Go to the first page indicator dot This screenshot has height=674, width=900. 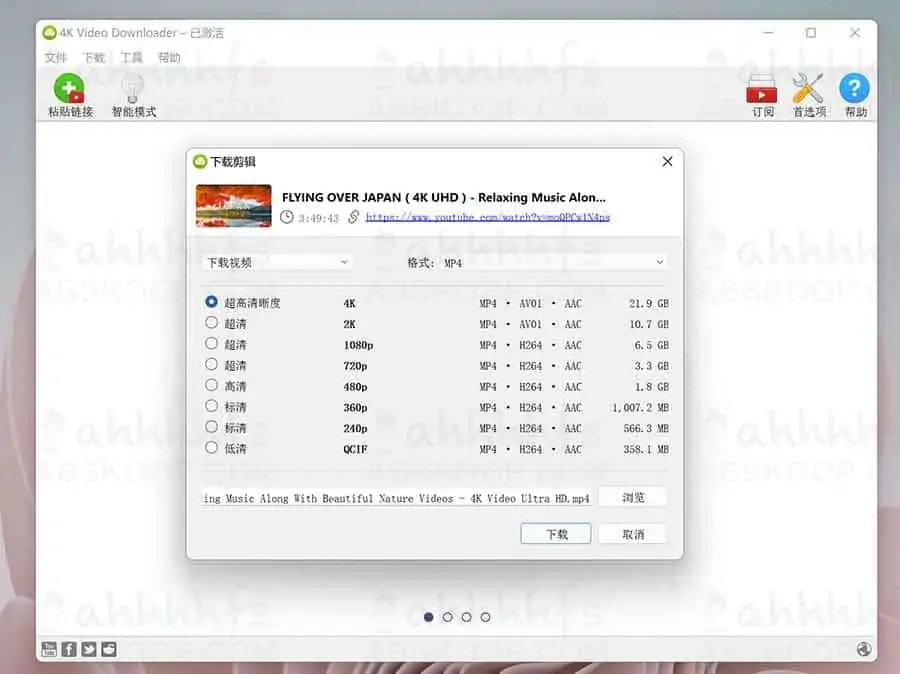coord(428,617)
